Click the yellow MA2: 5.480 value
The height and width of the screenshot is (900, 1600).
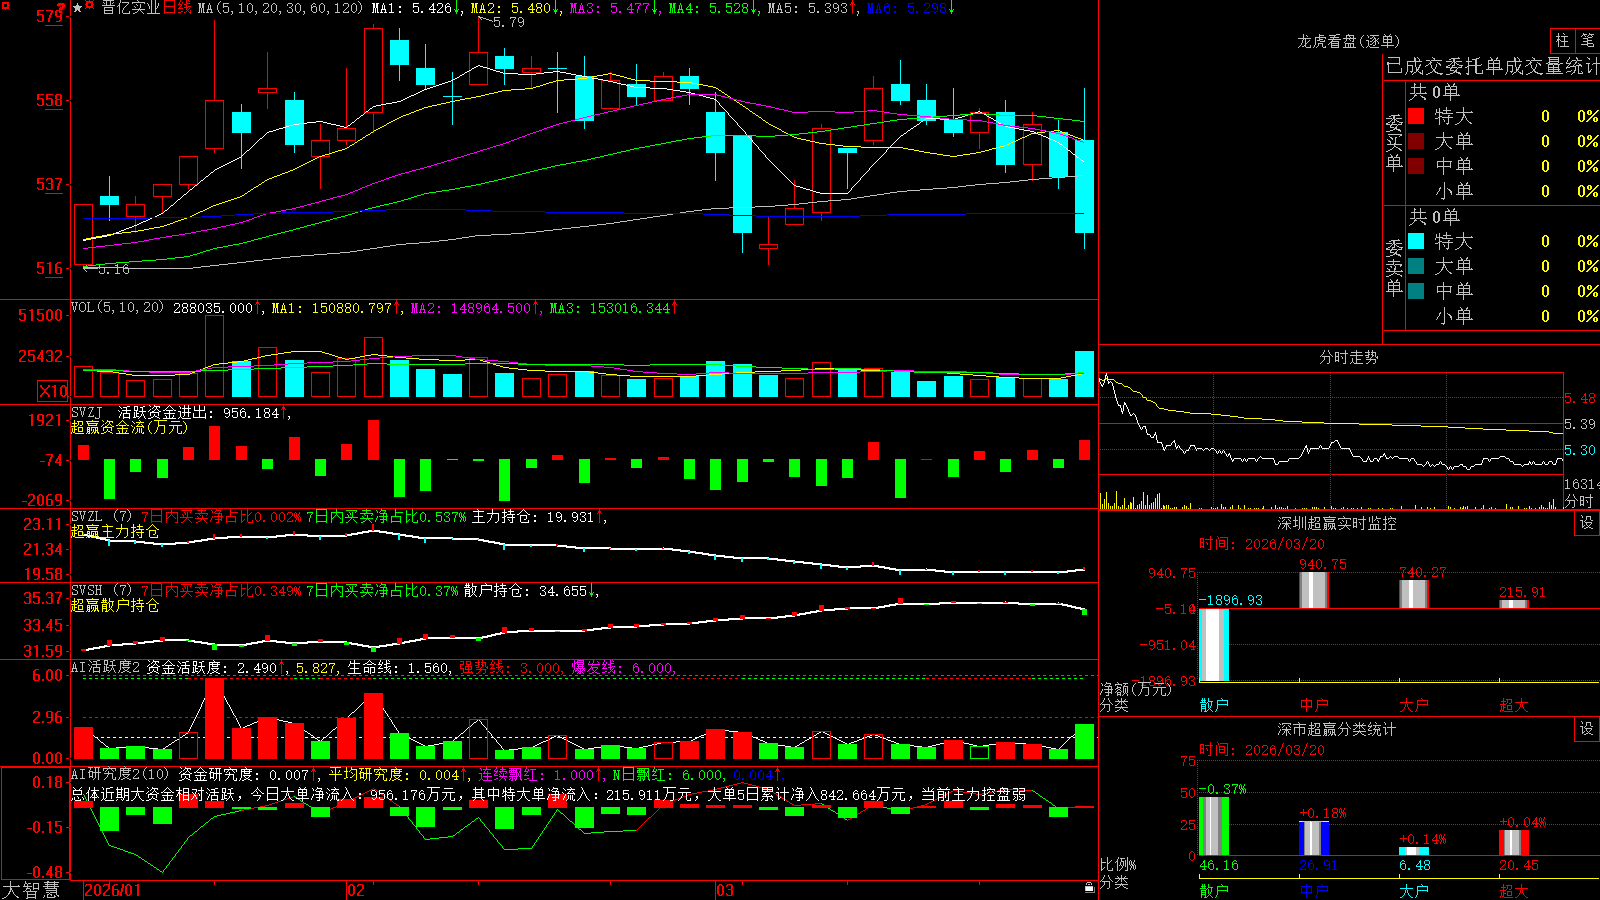tap(515, 8)
